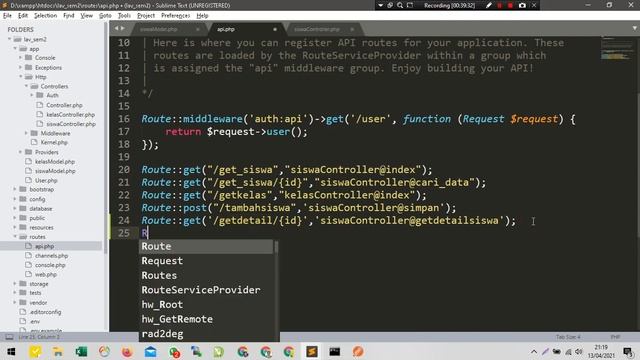Viewport: 640px width, 360px height.
Task: Open the File menu
Action: click(7, 16)
